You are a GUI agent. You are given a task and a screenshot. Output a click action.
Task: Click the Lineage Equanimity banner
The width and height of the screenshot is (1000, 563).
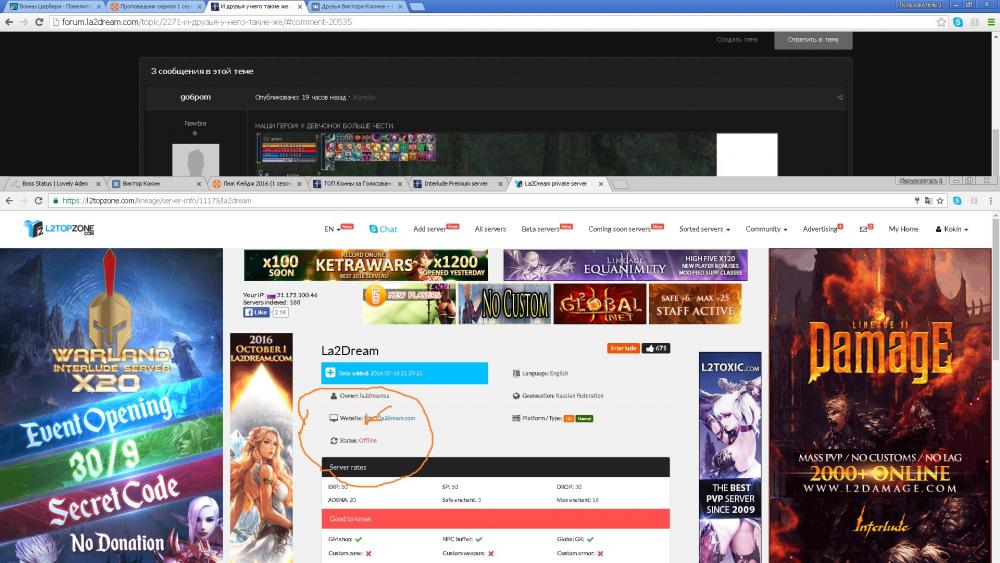coord(625,265)
